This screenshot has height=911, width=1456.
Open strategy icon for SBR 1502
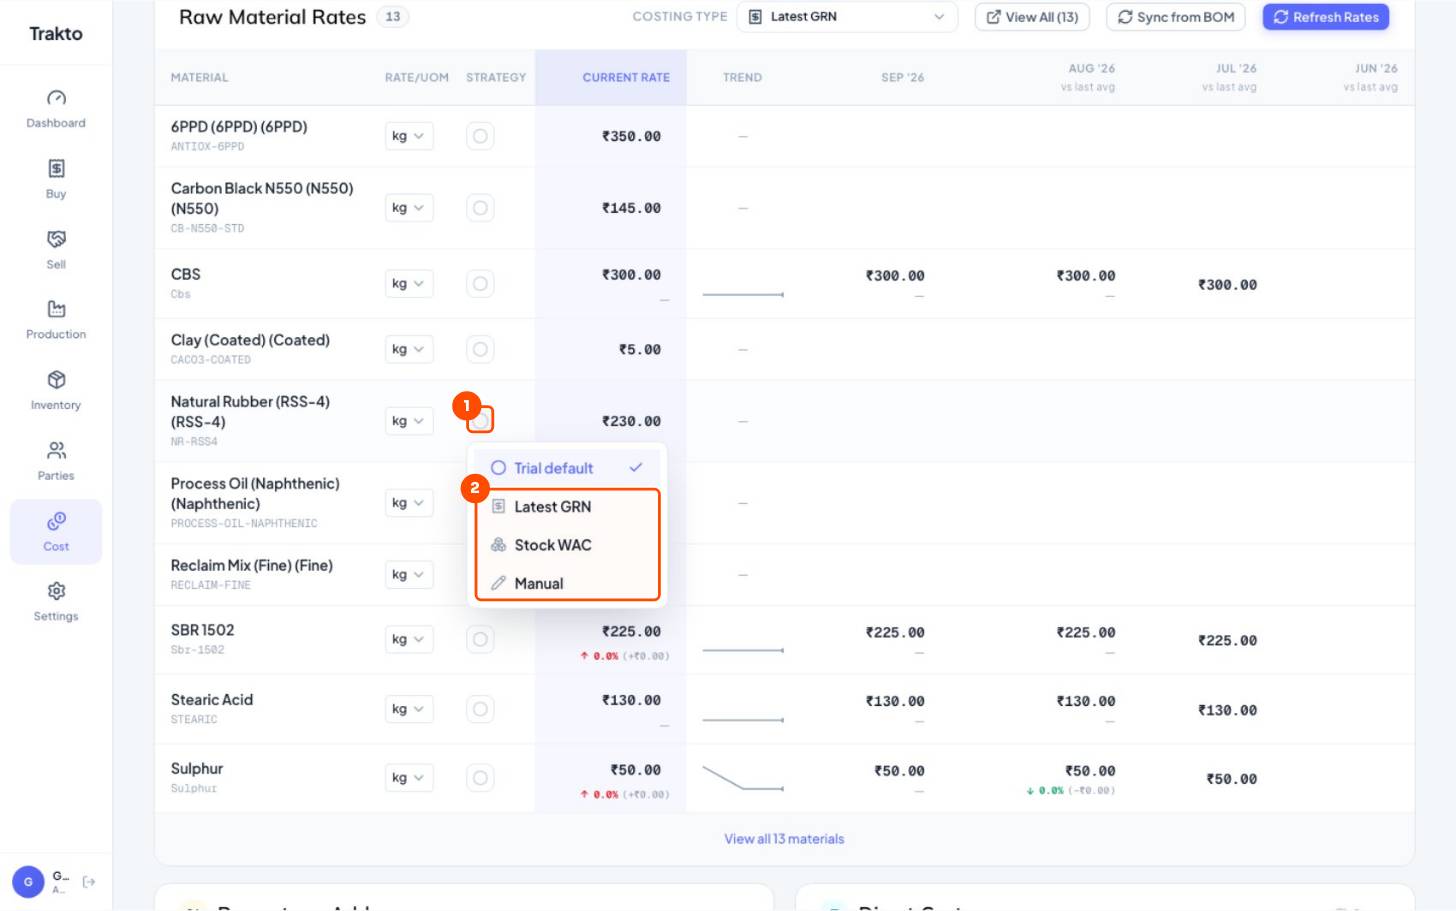pos(480,640)
